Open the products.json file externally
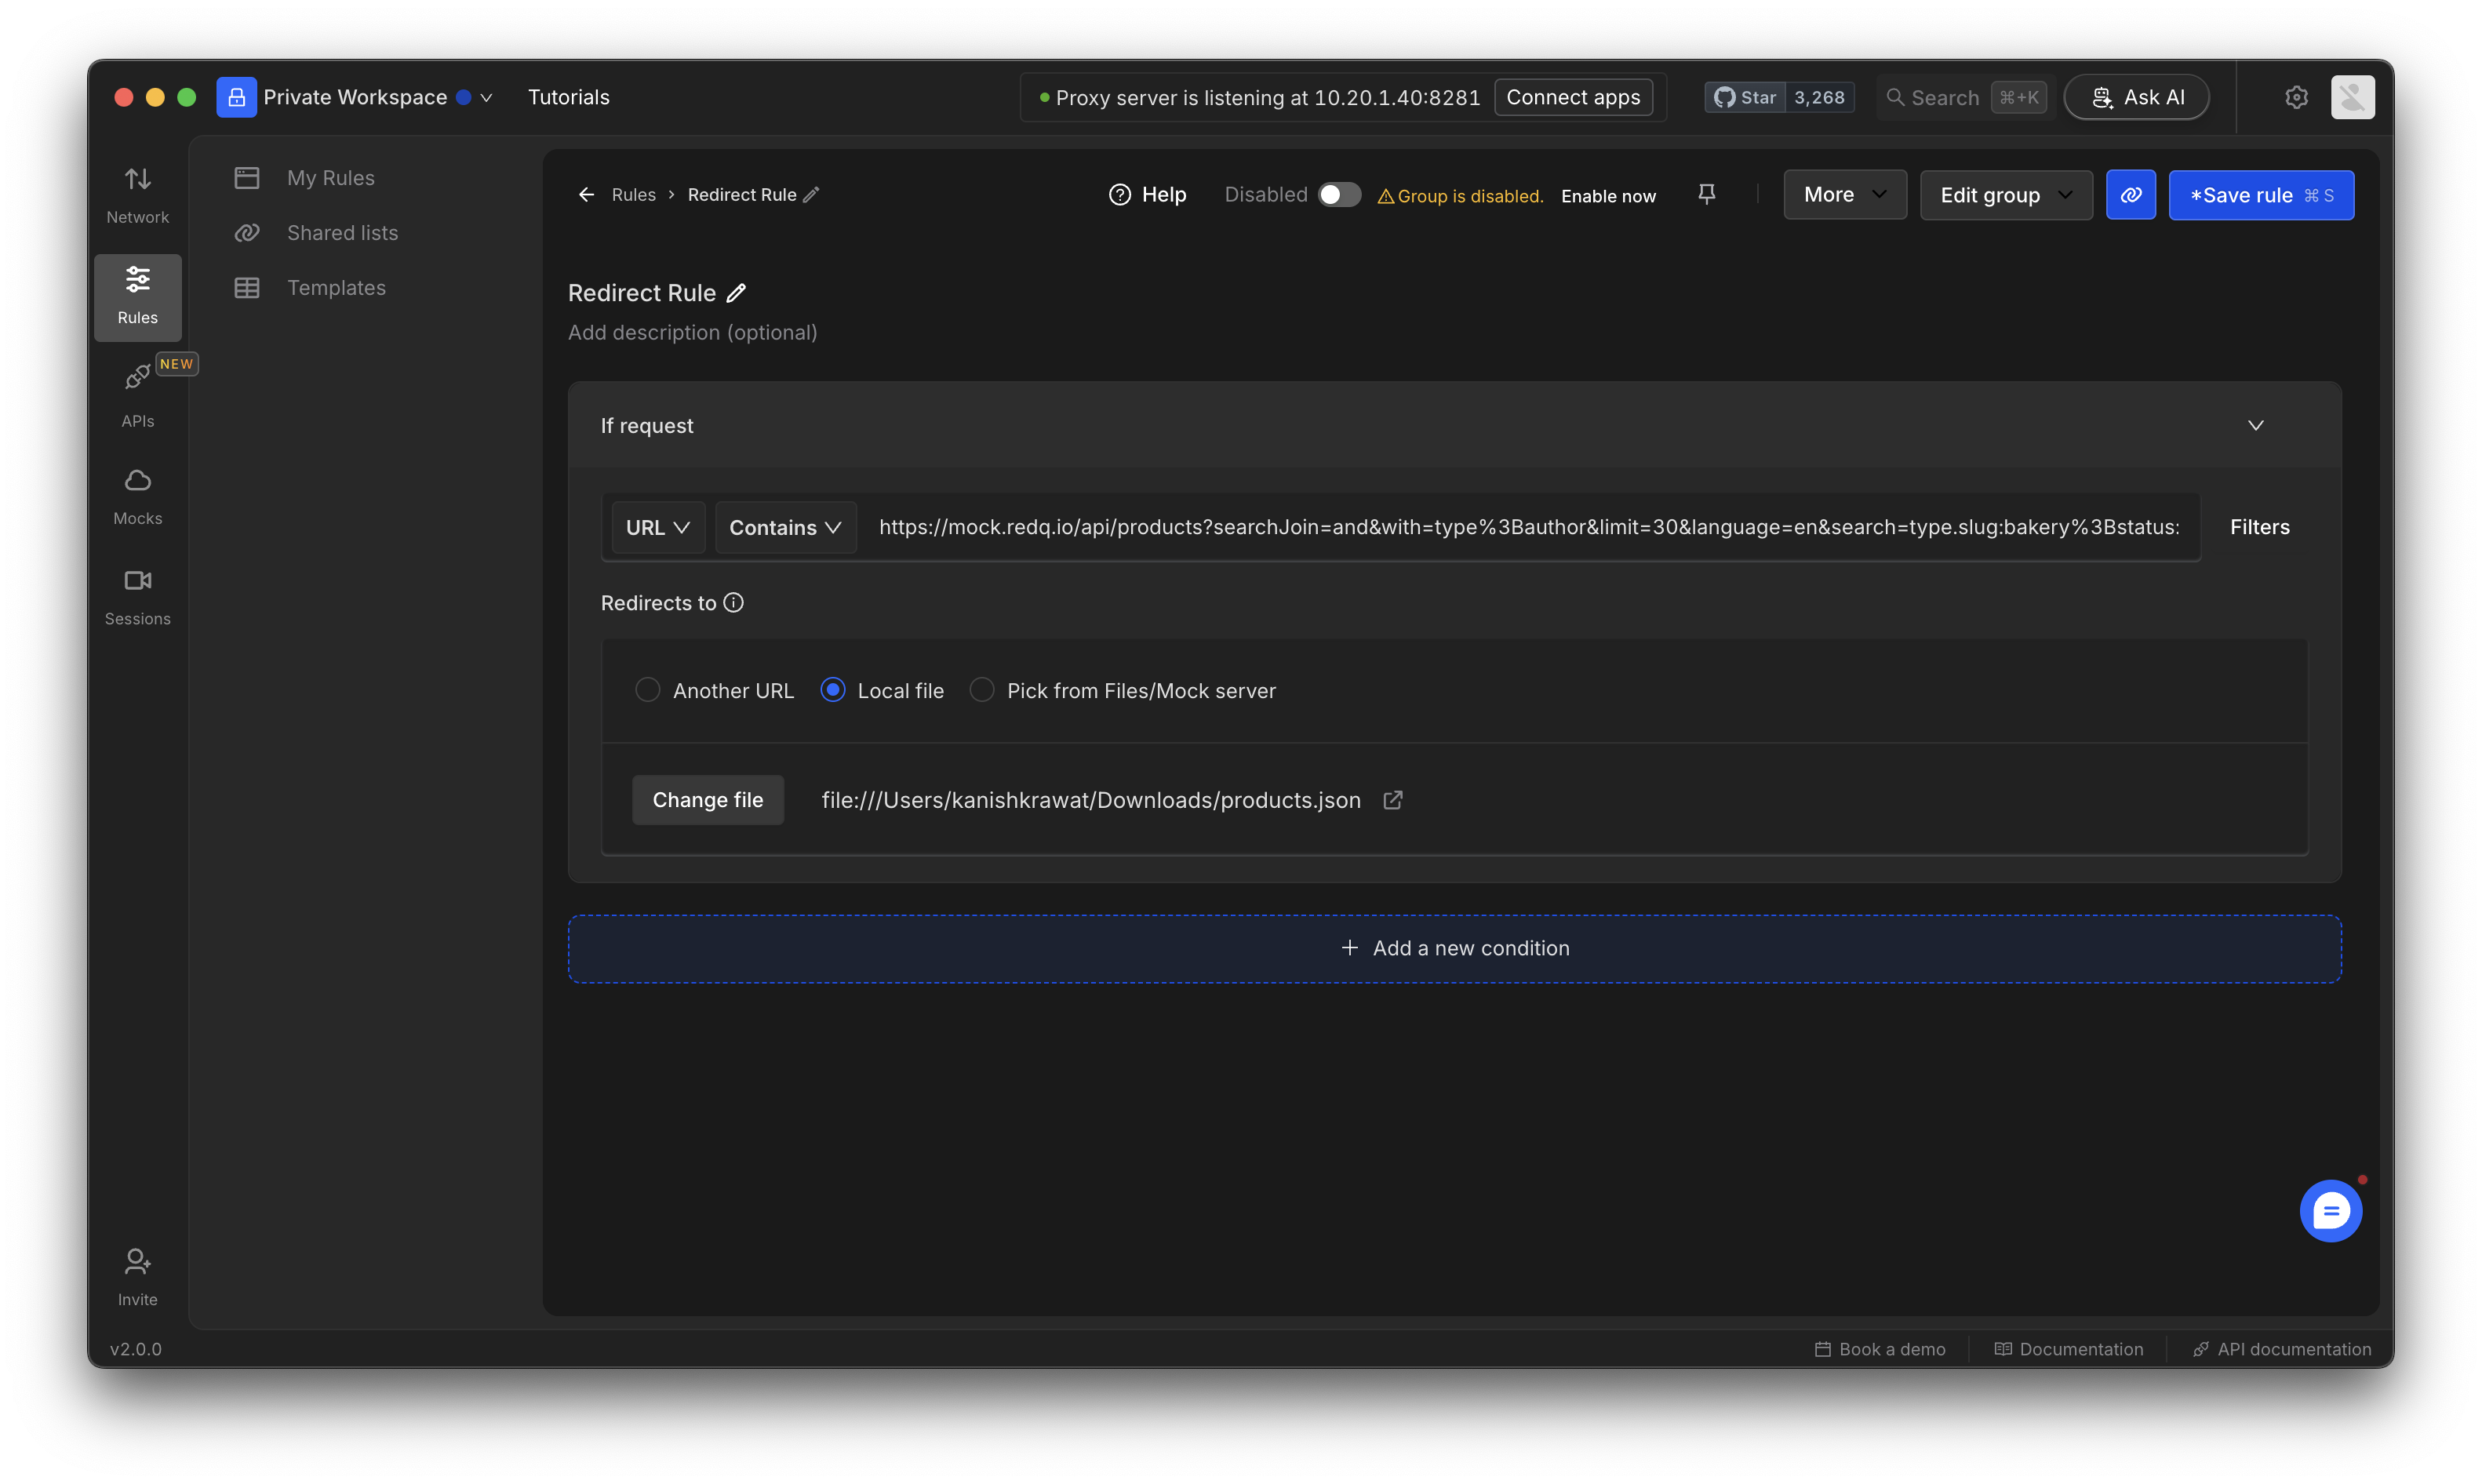 1393,800
